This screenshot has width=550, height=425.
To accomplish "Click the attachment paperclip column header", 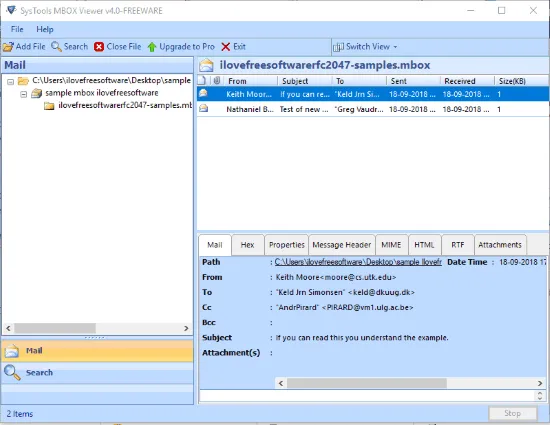I will 217,81.
